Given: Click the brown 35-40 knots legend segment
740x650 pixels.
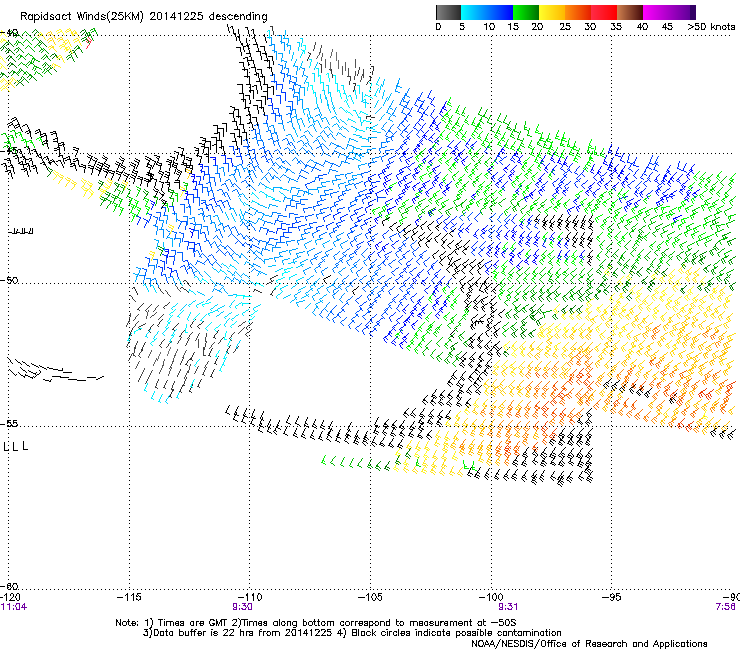Looking at the screenshot, I should point(630,12).
